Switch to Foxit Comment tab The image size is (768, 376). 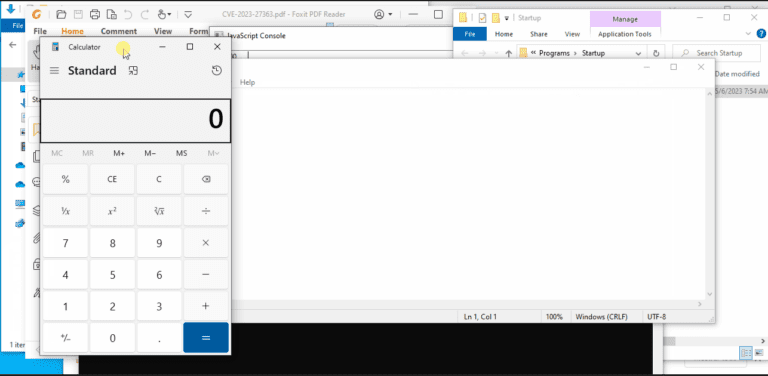pyautogui.click(x=119, y=31)
